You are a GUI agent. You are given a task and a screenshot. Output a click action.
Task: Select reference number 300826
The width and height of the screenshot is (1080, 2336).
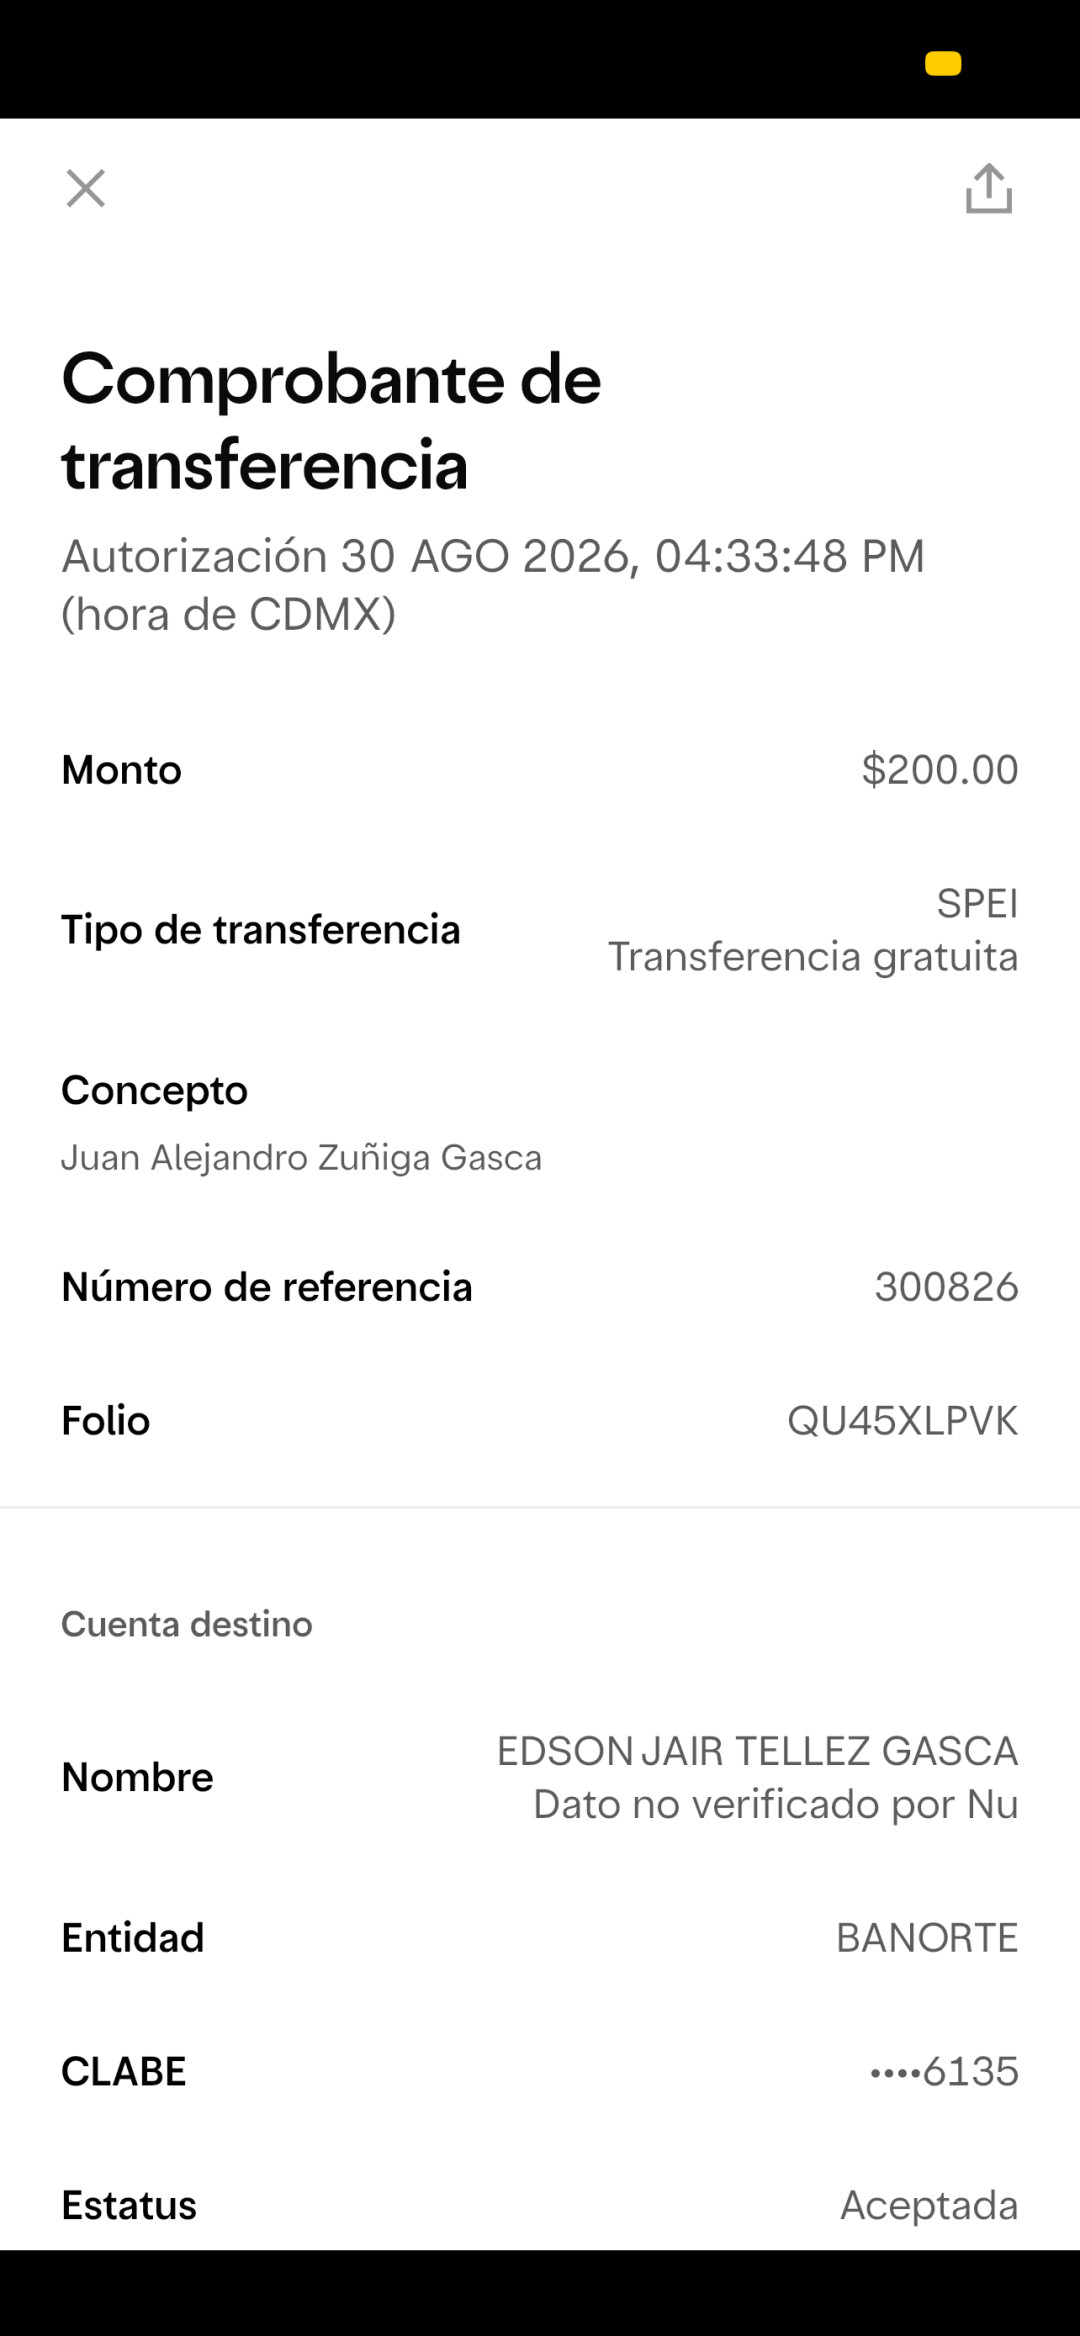click(946, 1287)
